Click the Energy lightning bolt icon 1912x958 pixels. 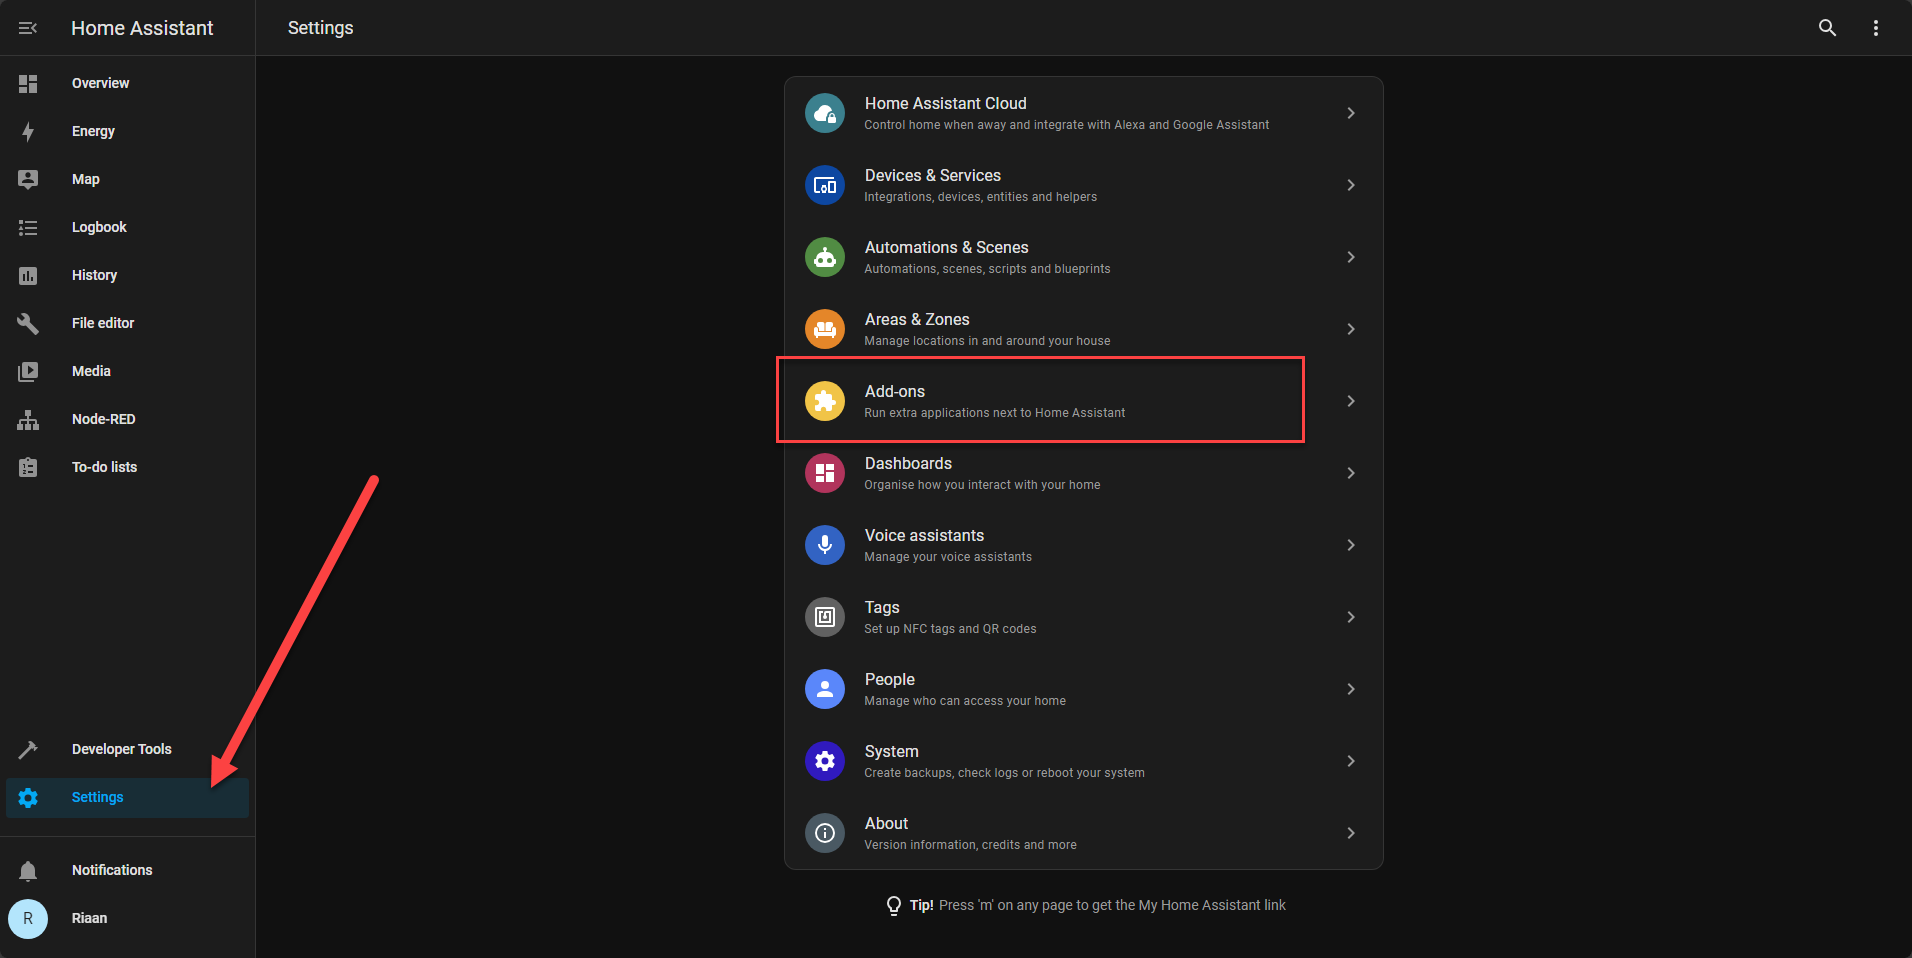pos(28,132)
